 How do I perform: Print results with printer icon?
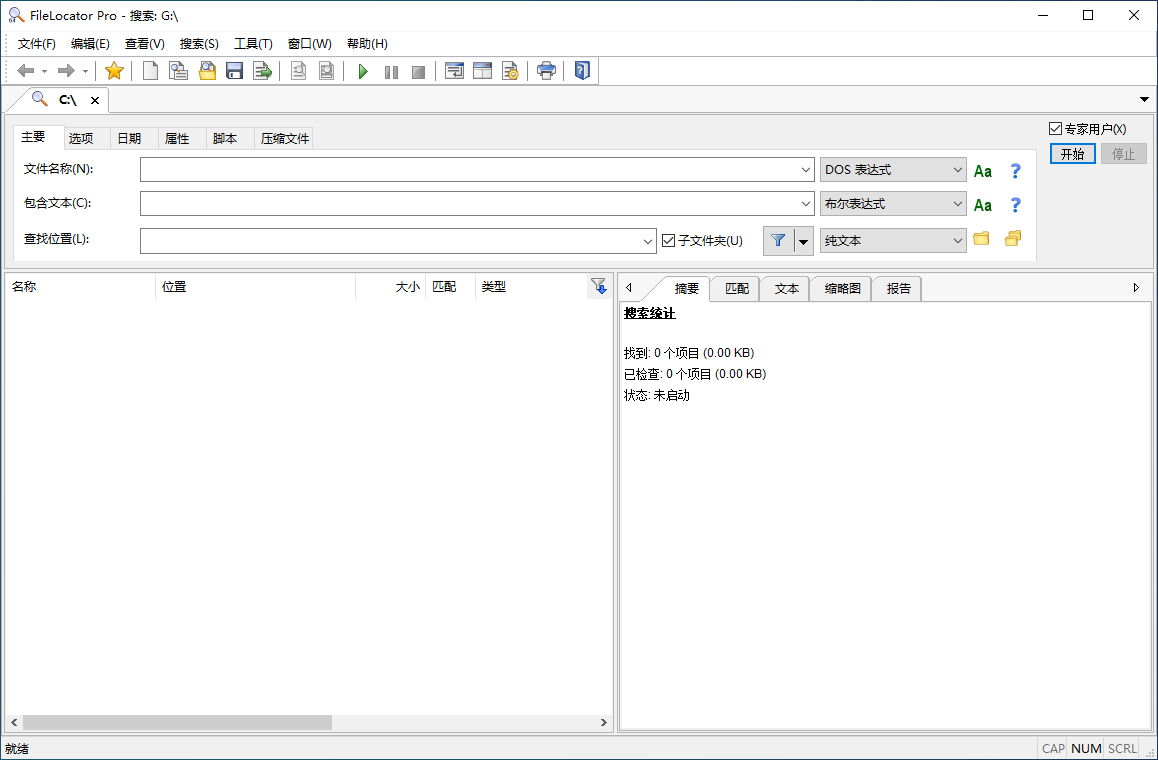point(547,71)
